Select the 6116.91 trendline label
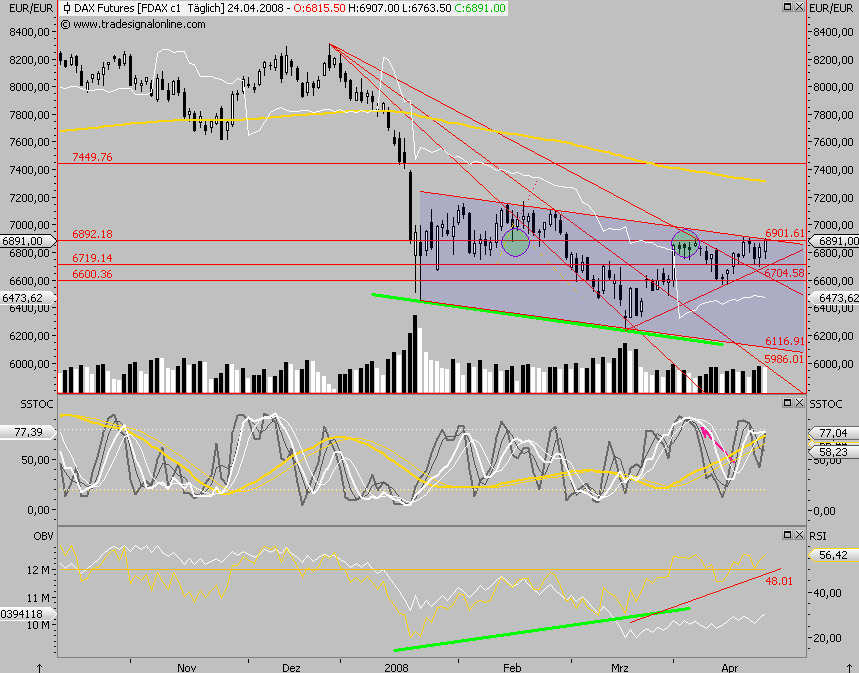Screen dimensions: 859x673 (x=784, y=341)
